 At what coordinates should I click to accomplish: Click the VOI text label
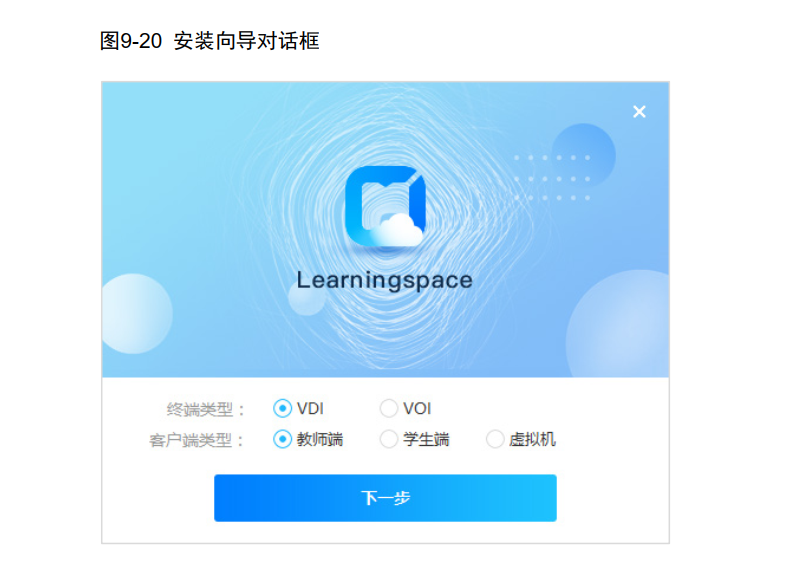(417, 408)
